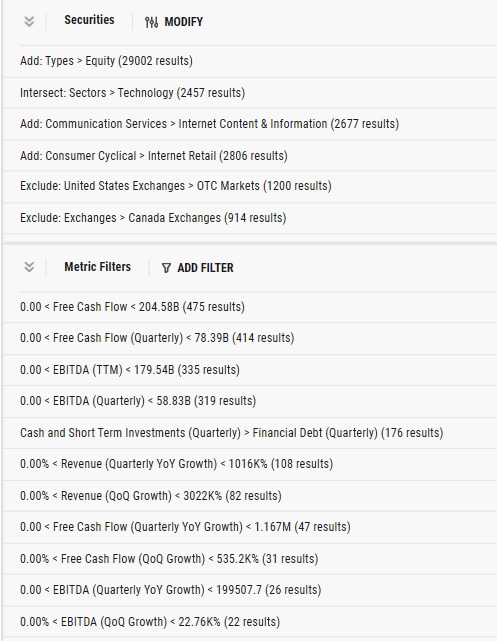Open MODIFY for securities
Image resolution: width=497 pixels, height=641 pixels.
[x=174, y=22]
